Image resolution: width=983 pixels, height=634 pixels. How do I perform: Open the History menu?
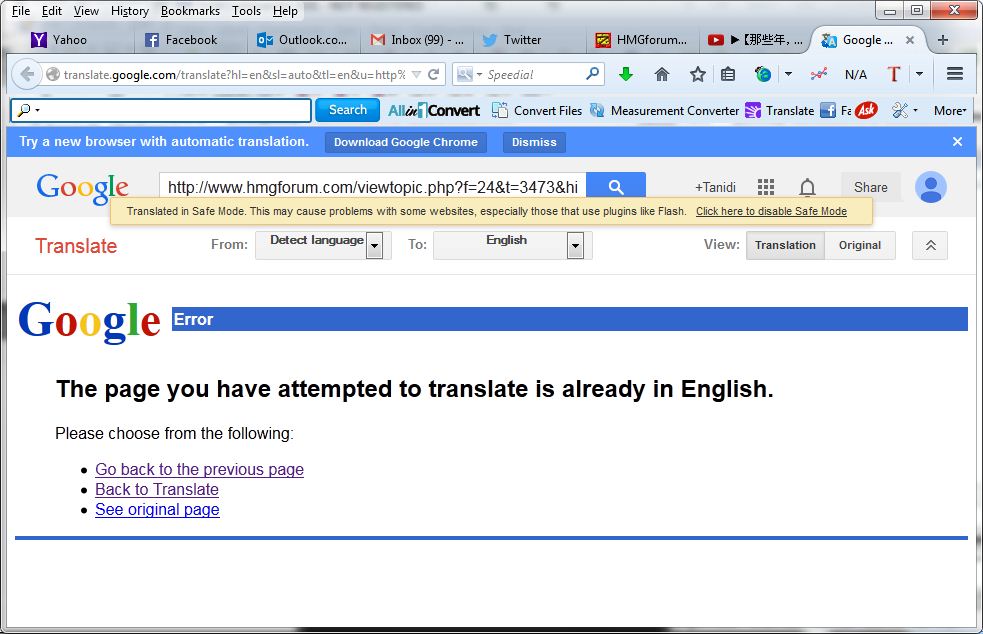tap(130, 11)
